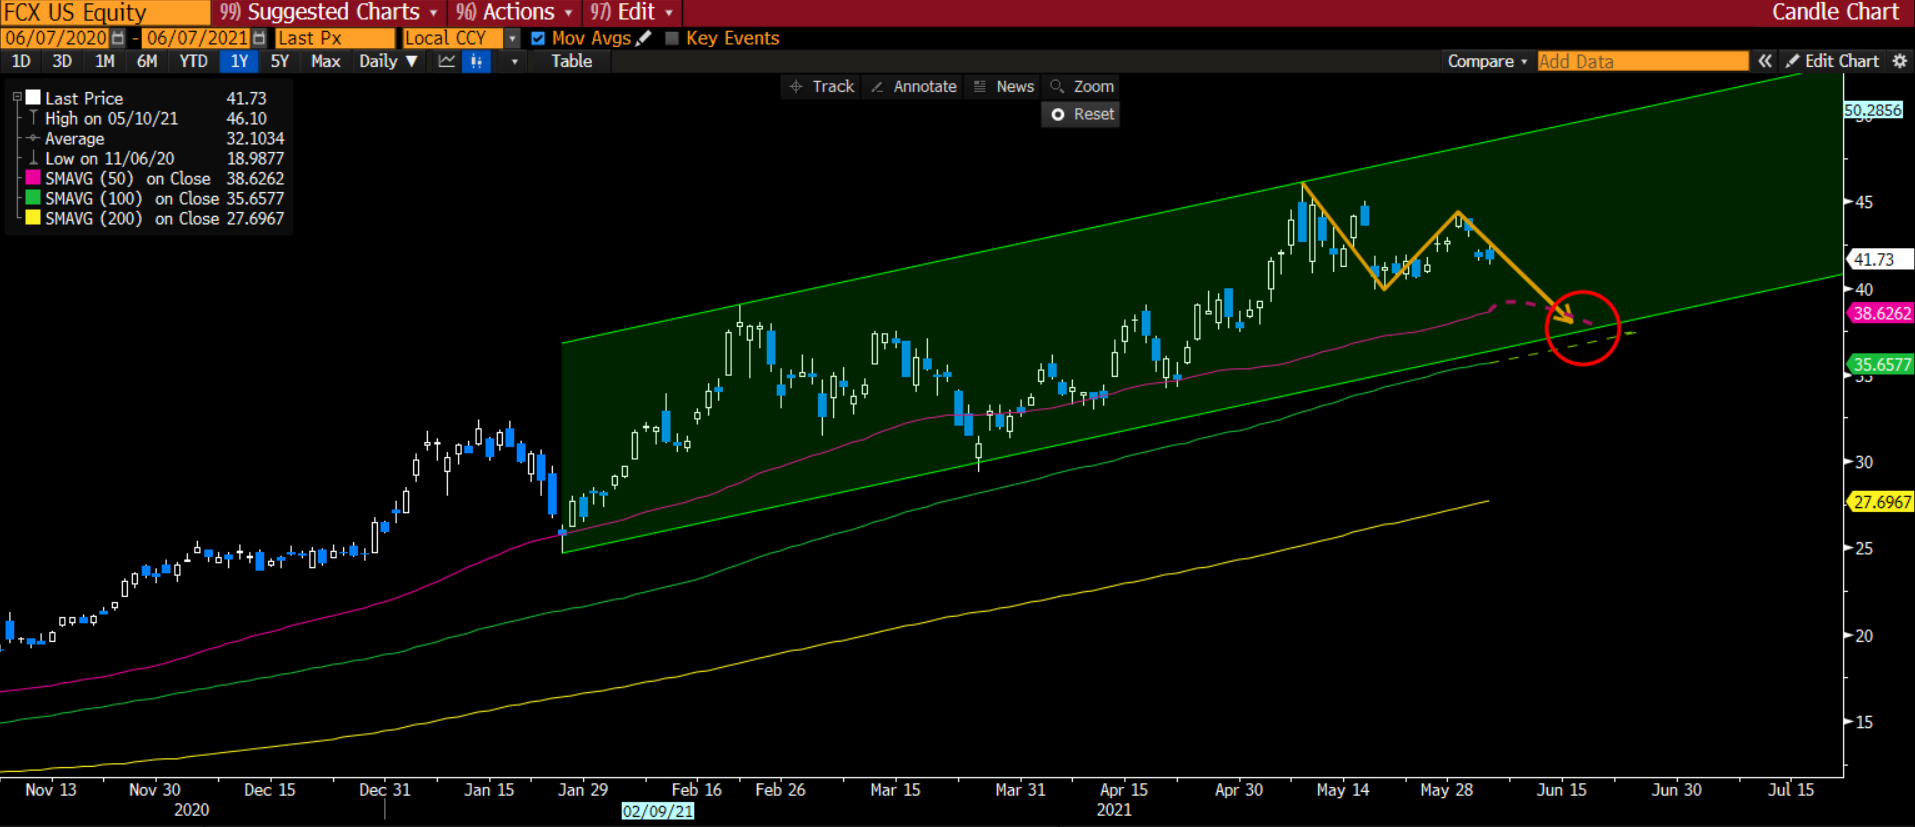The image size is (1915, 827).
Task: Click the Low marker icon in legend
Action: point(33,158)
